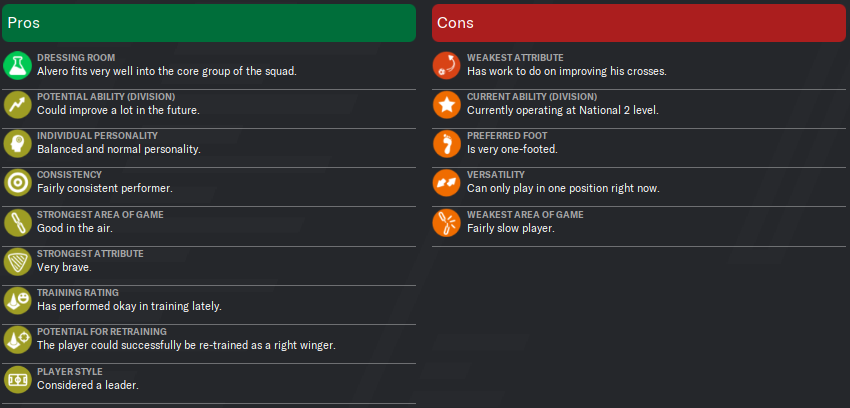Click 'Has work to do on improving his crosses'
The image size is (850, 408).
(x=566, y=72)
